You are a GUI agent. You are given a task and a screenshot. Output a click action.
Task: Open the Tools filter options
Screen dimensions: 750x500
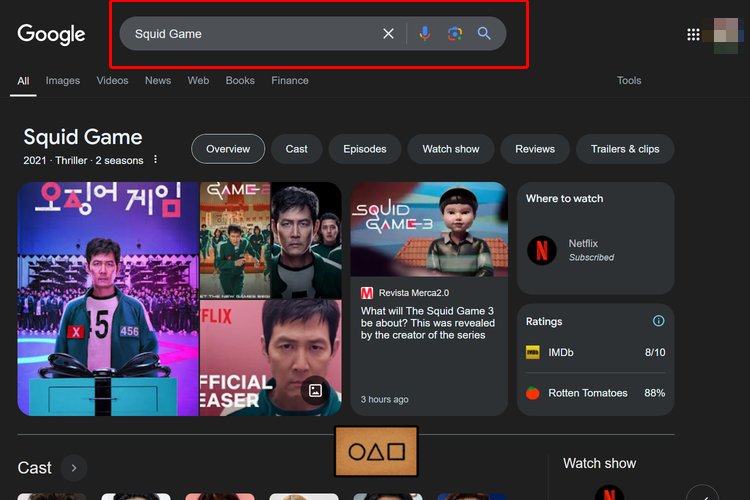[629, 81]
